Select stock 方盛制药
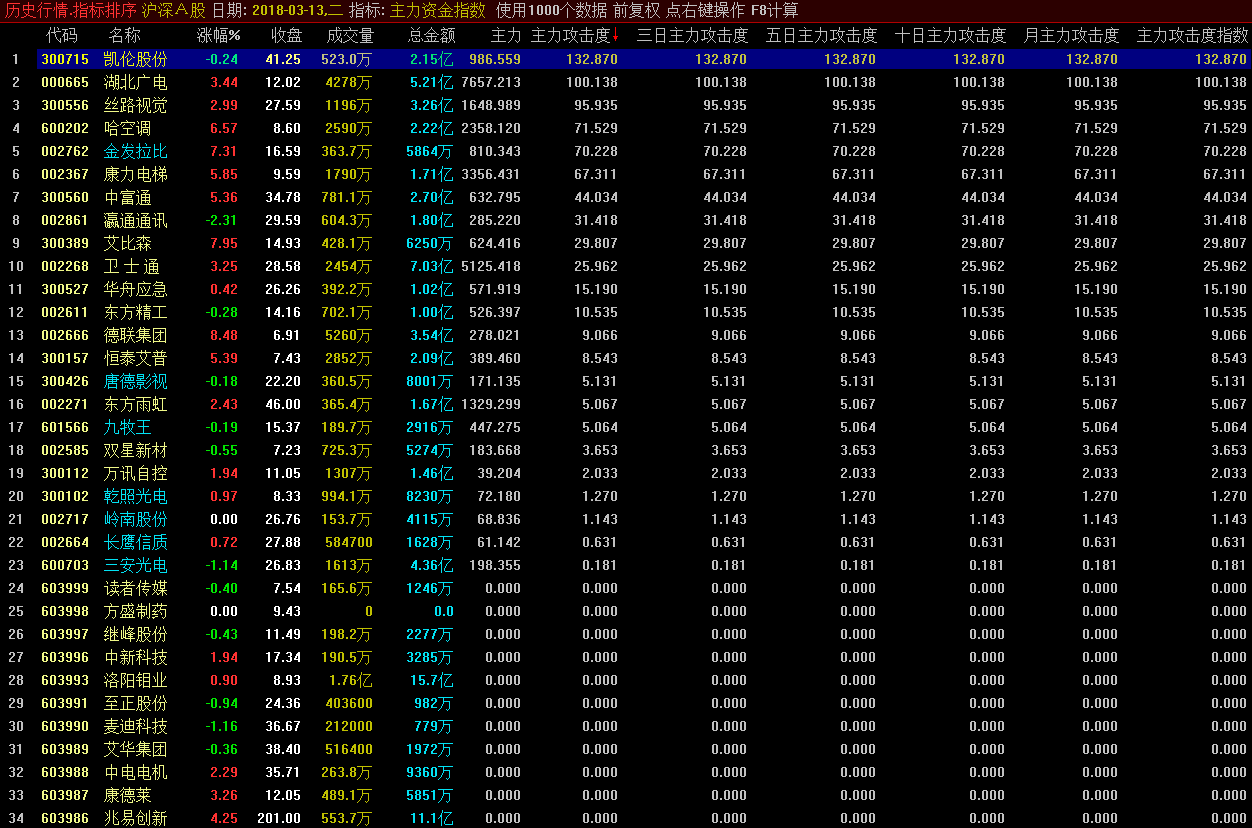 pyautogui.click(x=136, y=611)
